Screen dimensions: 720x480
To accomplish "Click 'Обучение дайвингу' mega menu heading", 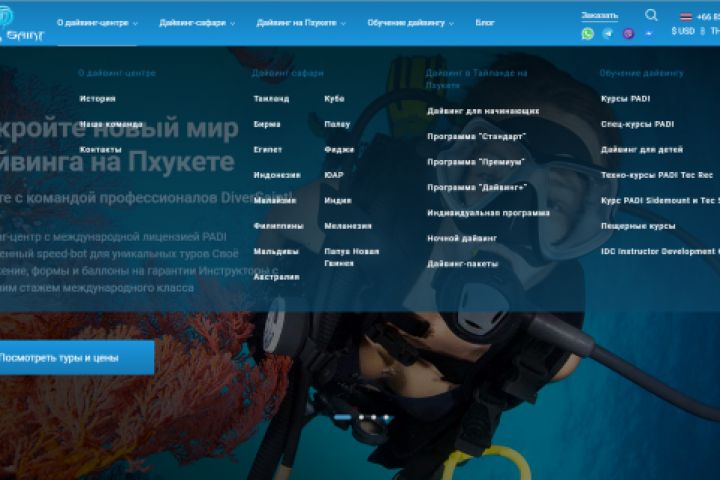I will point(641,73).
